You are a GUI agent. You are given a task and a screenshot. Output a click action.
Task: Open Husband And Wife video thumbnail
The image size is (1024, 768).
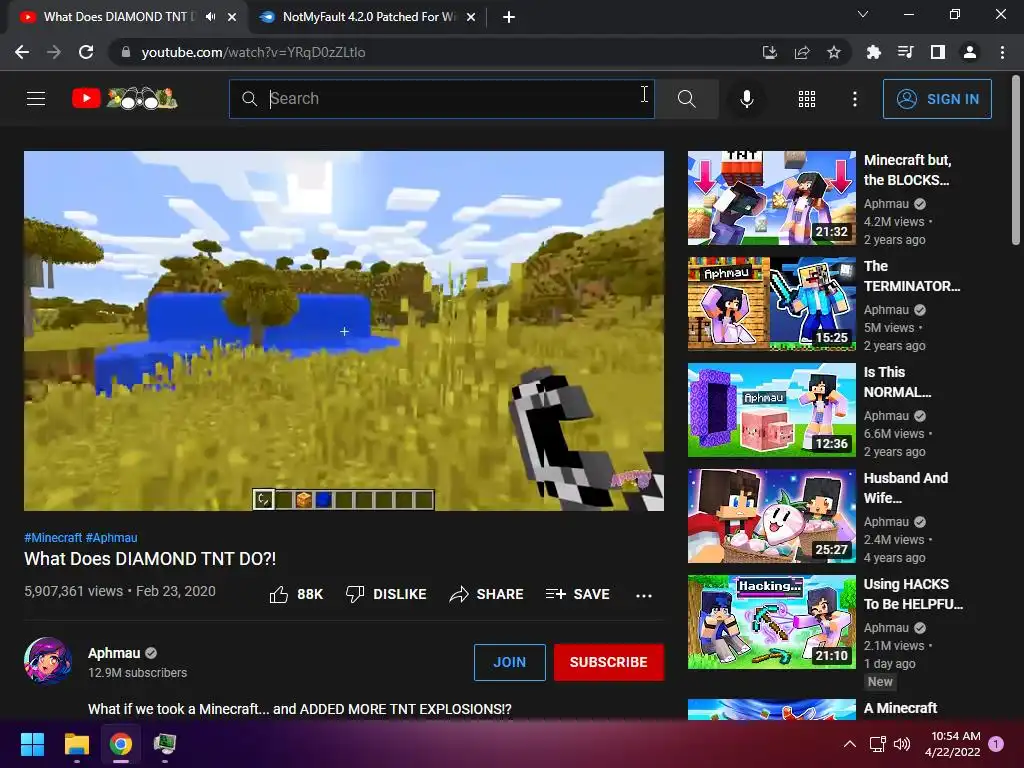coord(772,516)
